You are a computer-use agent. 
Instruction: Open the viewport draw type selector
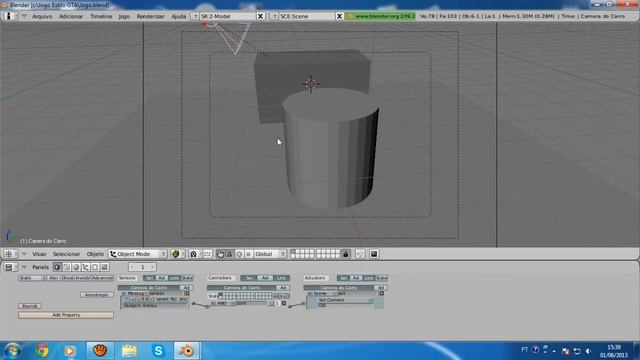coord(177,254)
